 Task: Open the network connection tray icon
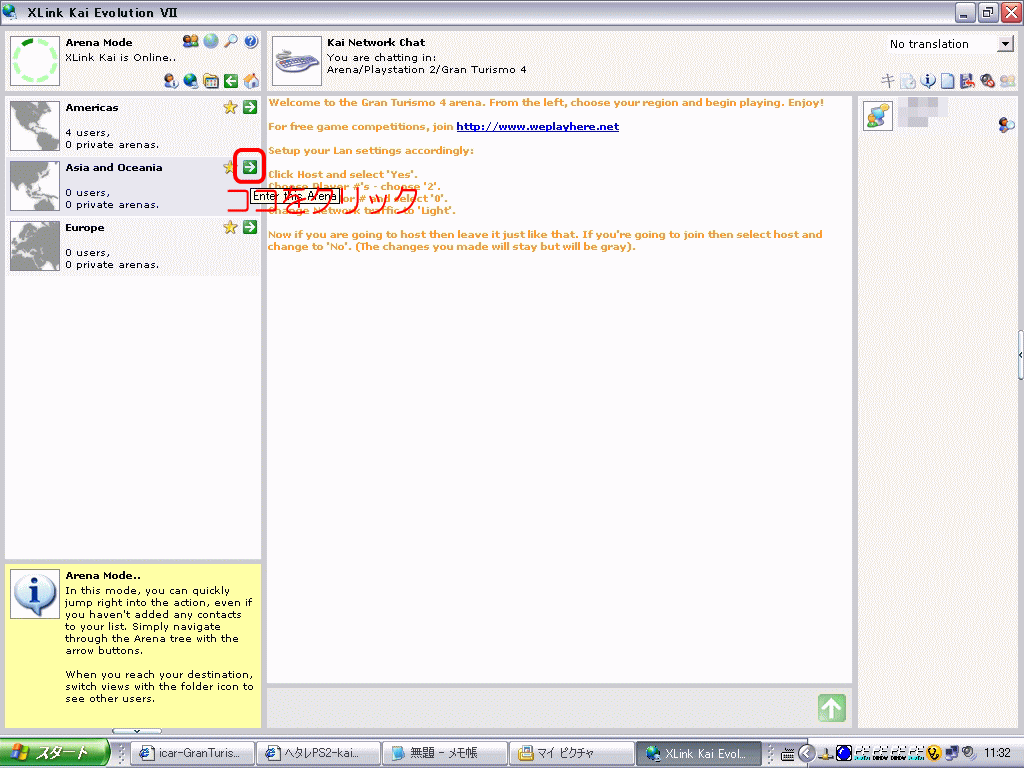[x=952, y=753]
